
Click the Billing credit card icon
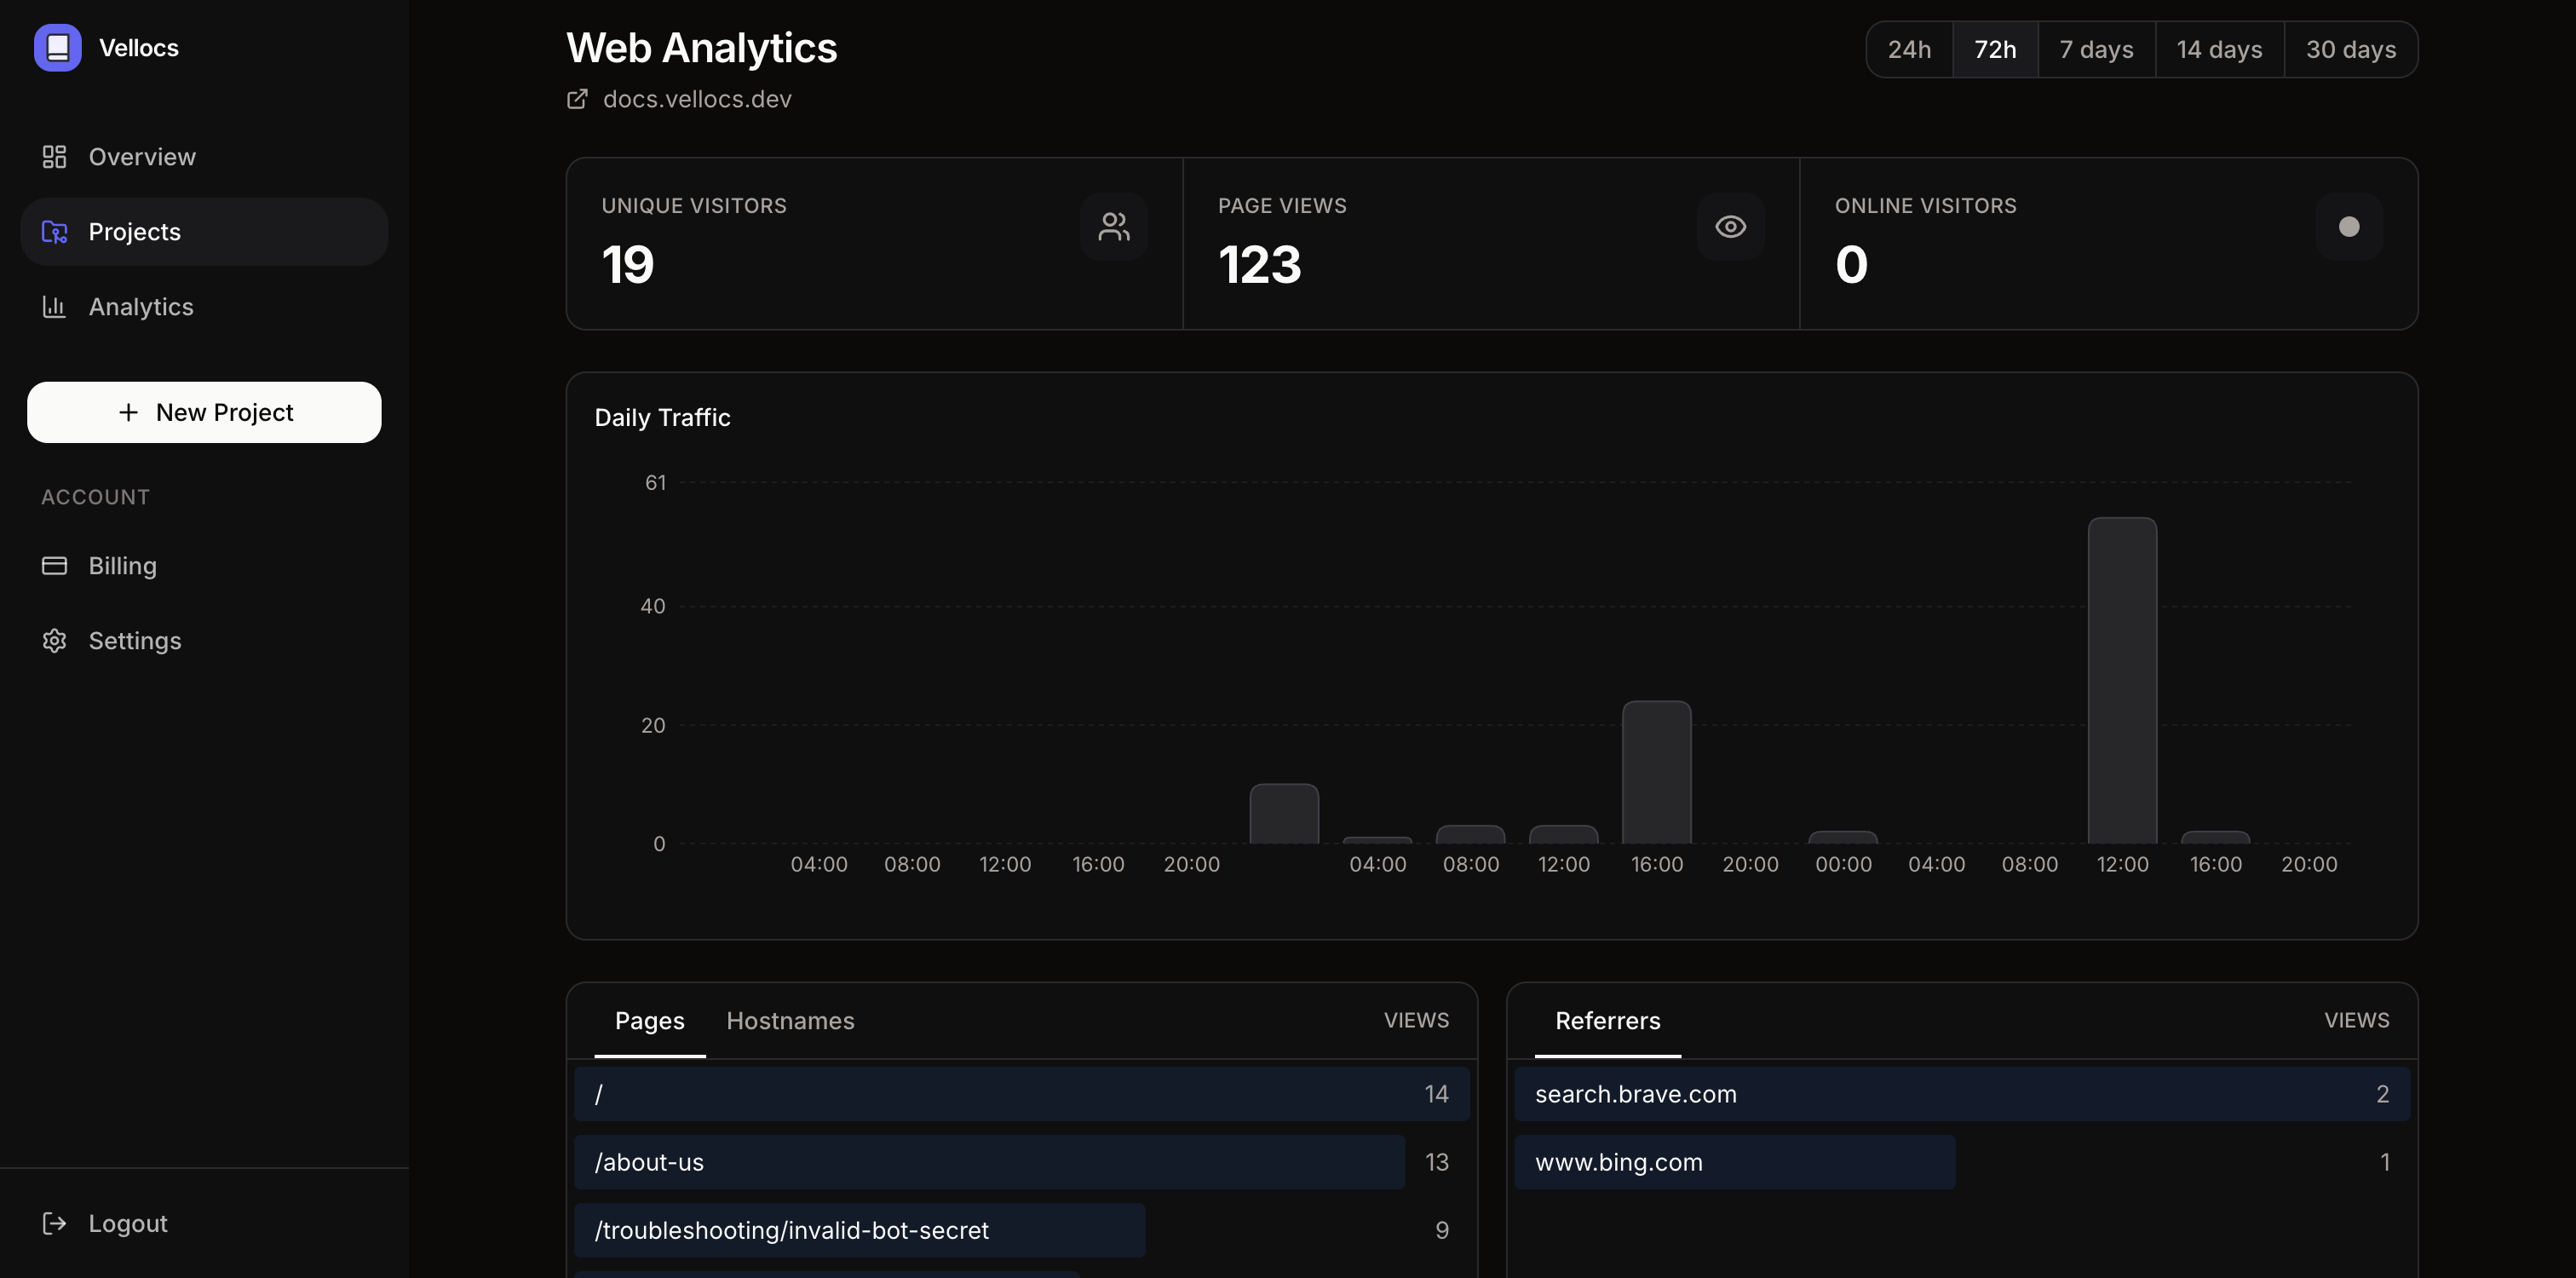coord(54,565)
